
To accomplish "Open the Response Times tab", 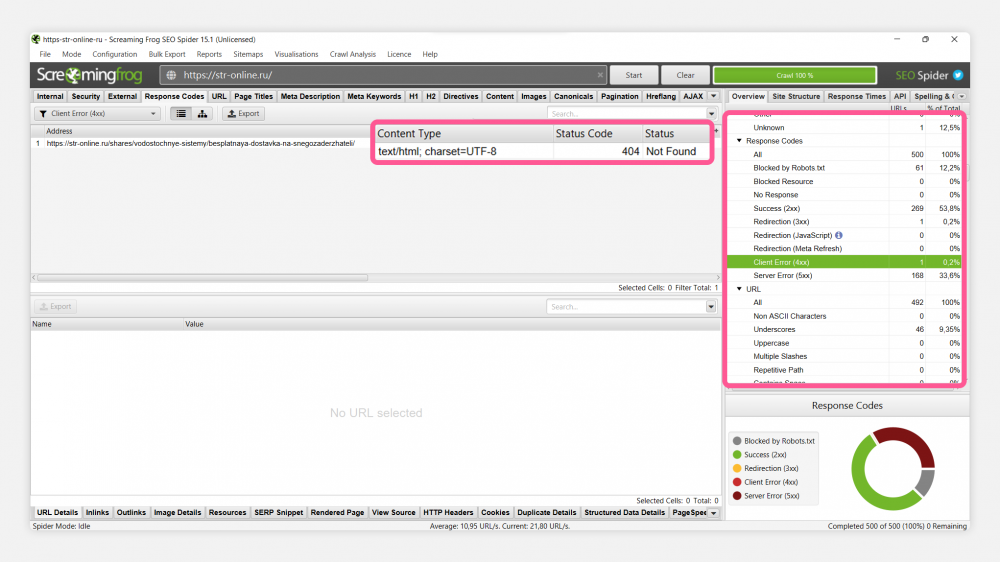I will pyautogui.click(x=857, y=96).
